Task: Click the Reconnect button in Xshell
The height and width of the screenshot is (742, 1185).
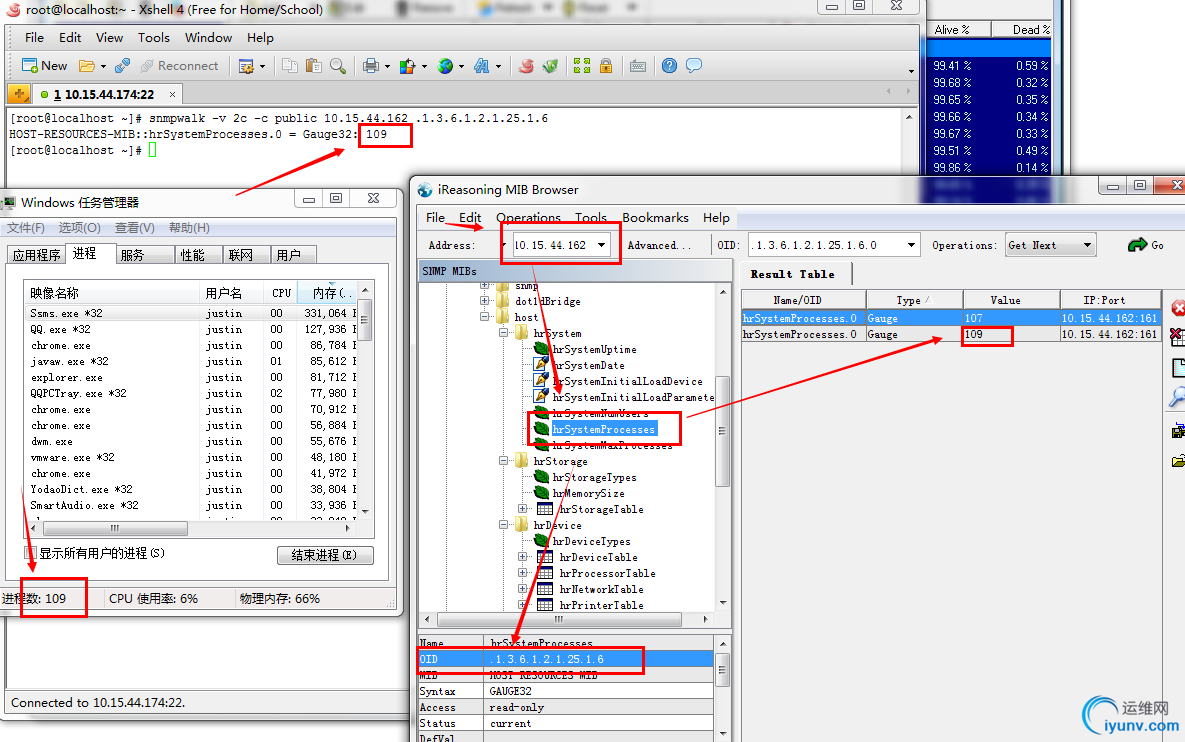Action: click(x=179, y=66)
